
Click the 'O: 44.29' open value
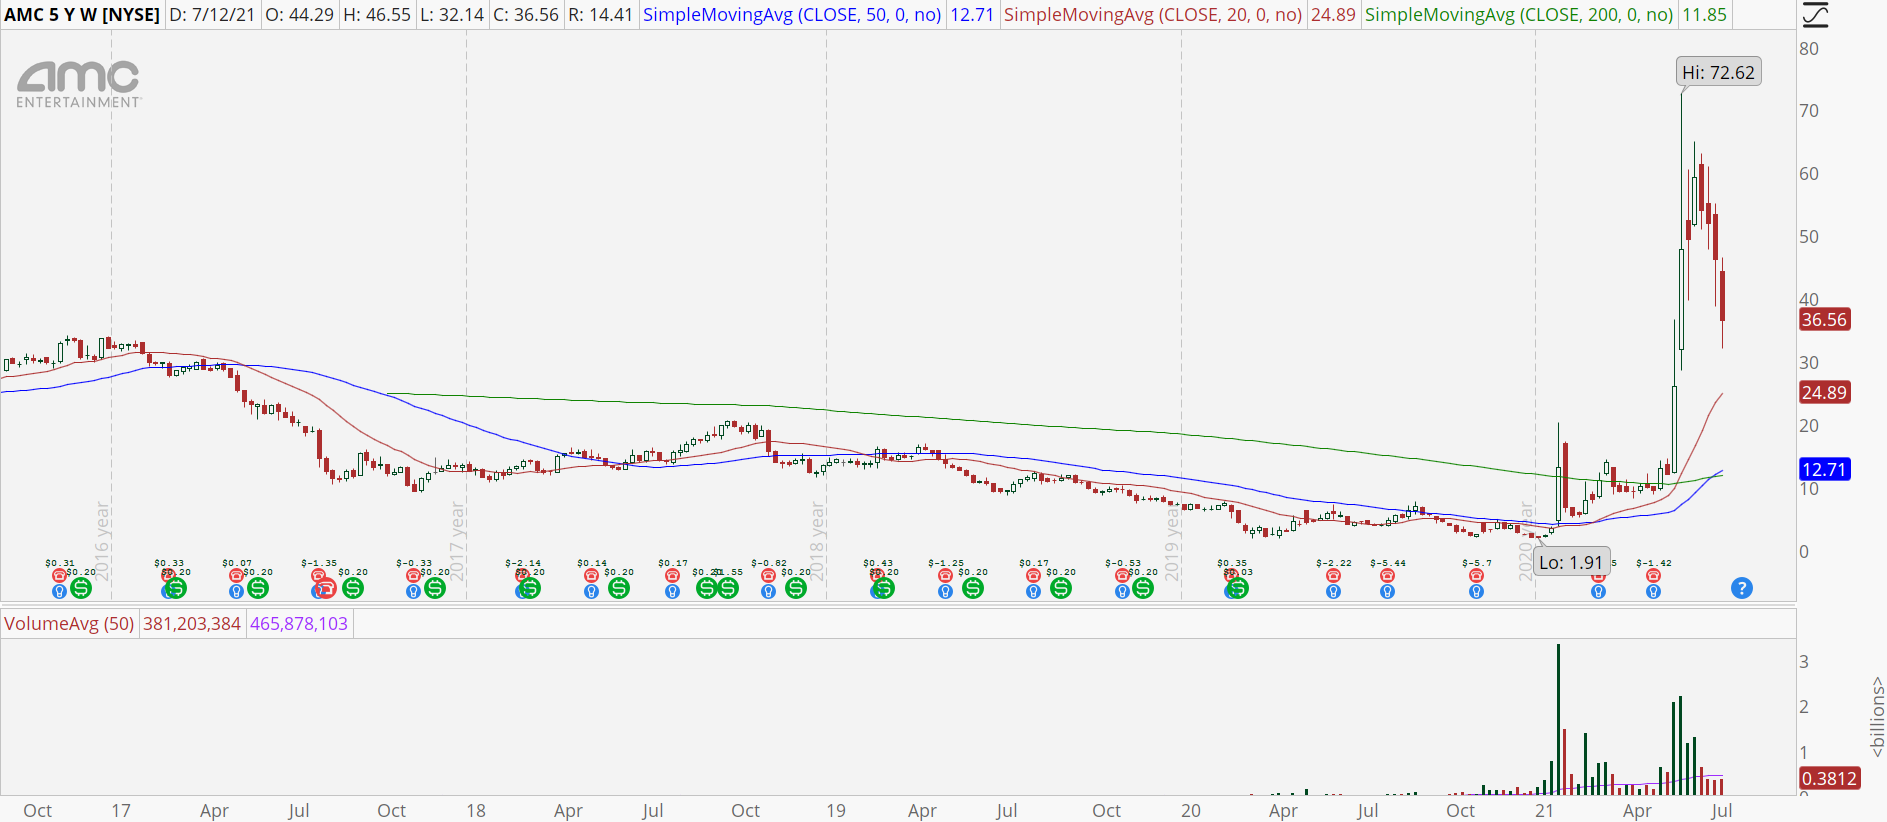(299, 15)
